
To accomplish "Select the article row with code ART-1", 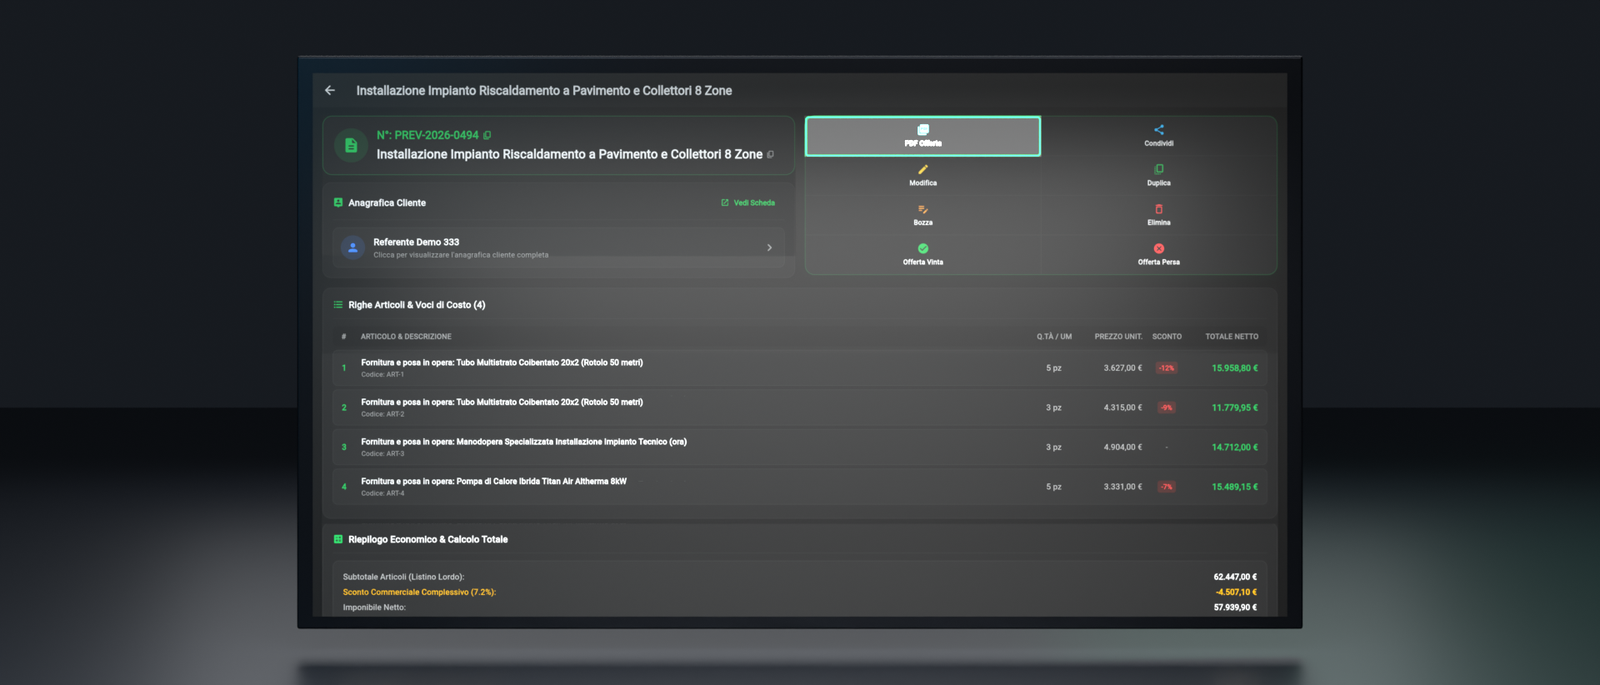I will (800, 368).
